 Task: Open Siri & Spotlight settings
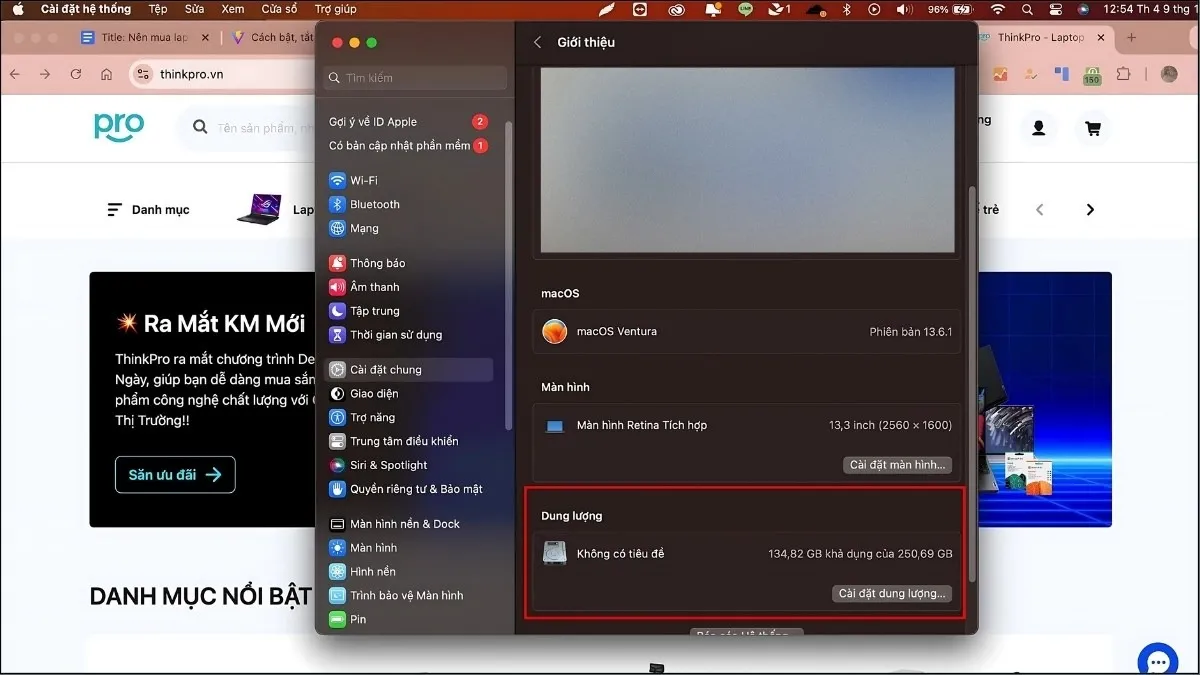pos(388,465)
